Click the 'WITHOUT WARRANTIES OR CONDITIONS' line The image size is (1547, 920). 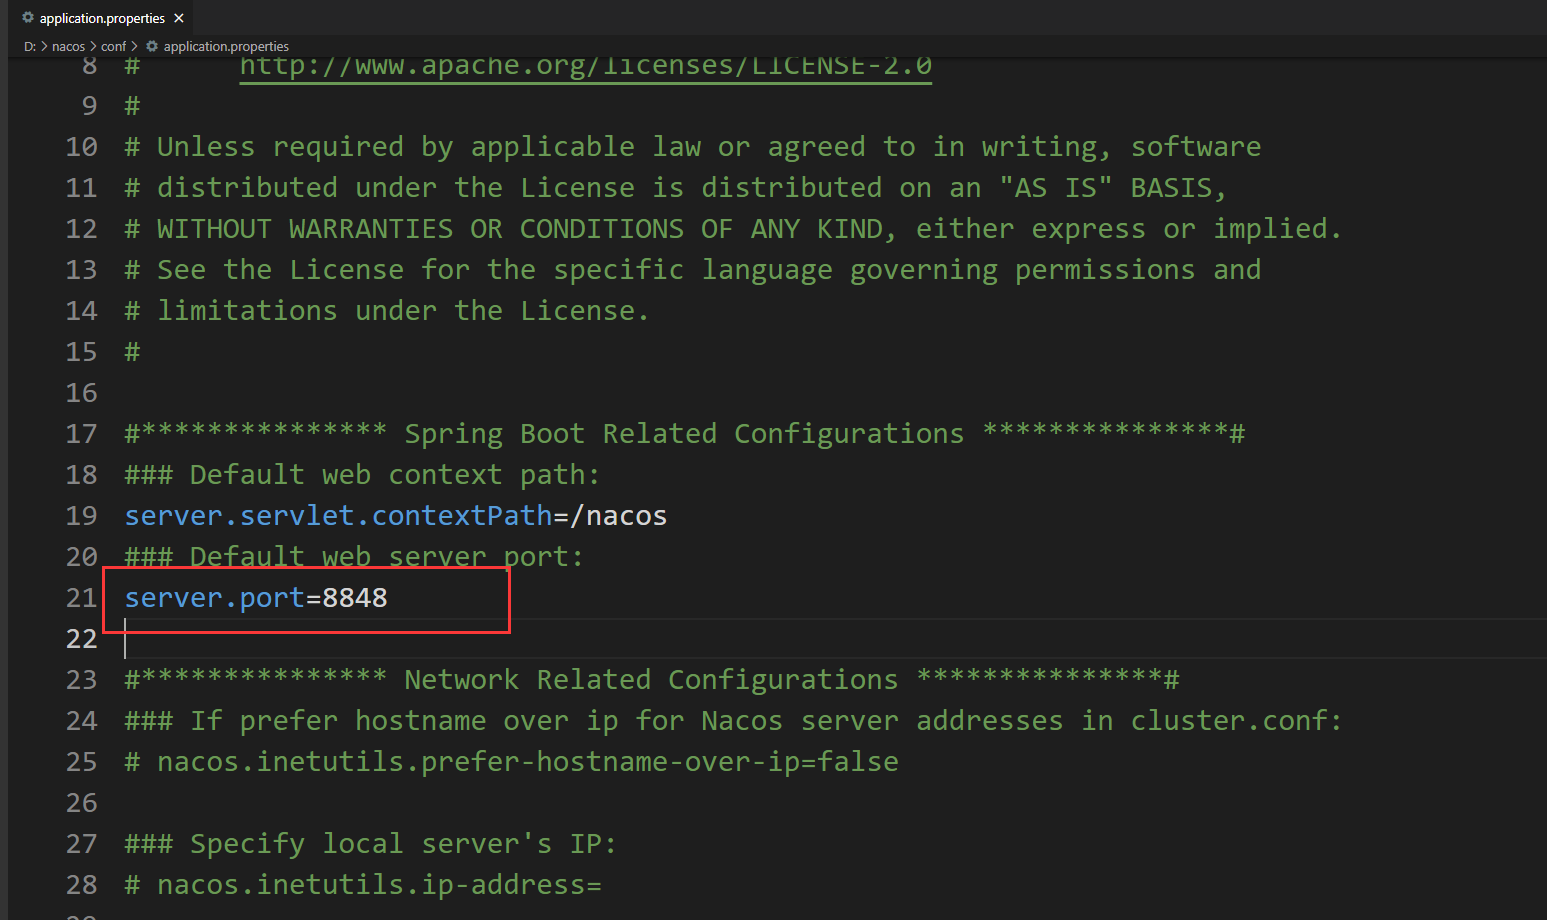(733, 229)
